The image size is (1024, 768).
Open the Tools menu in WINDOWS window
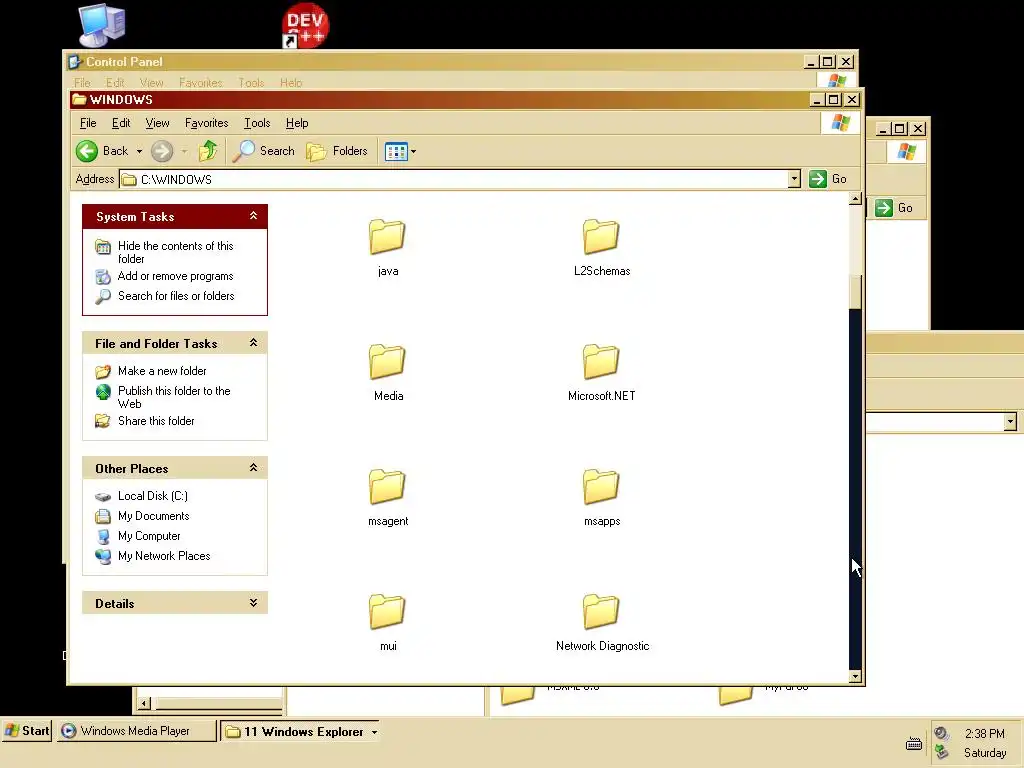click(257, 123)
